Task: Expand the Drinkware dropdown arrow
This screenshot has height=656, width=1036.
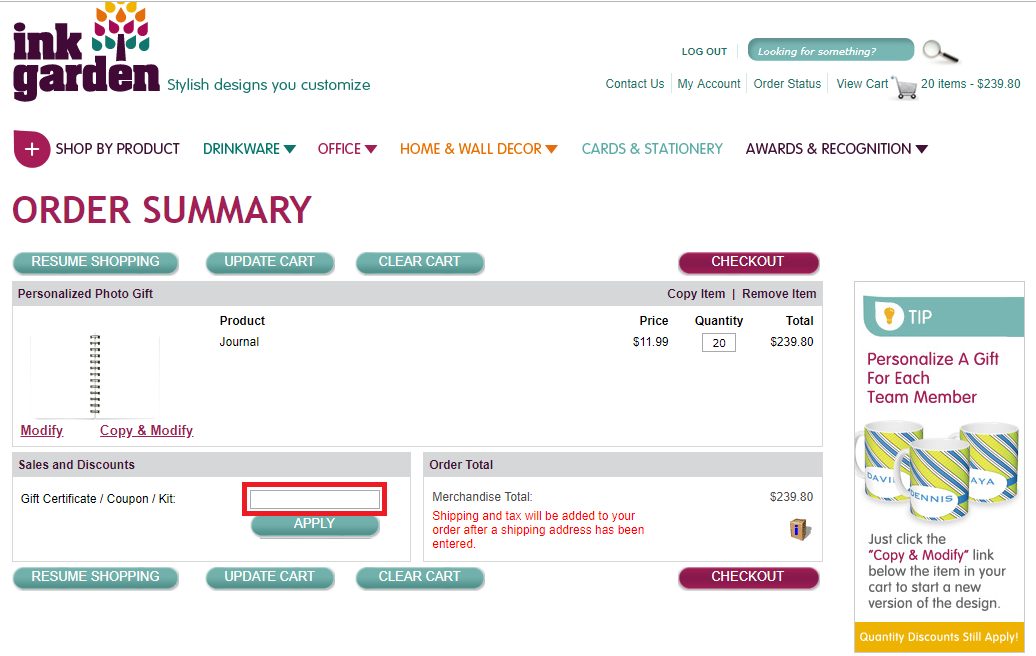Action: point(289,149)
